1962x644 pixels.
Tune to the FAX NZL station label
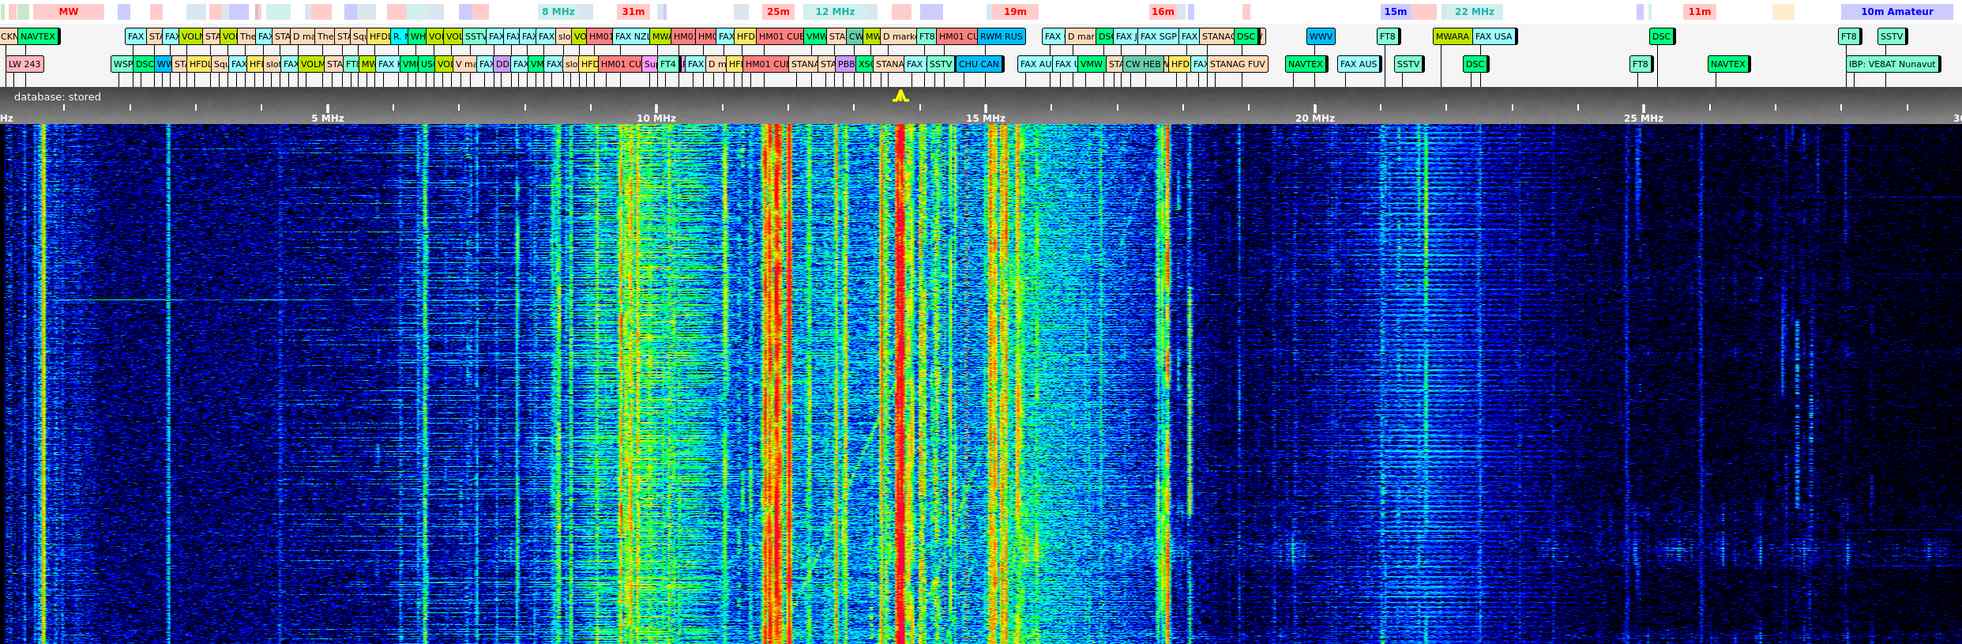631,37
